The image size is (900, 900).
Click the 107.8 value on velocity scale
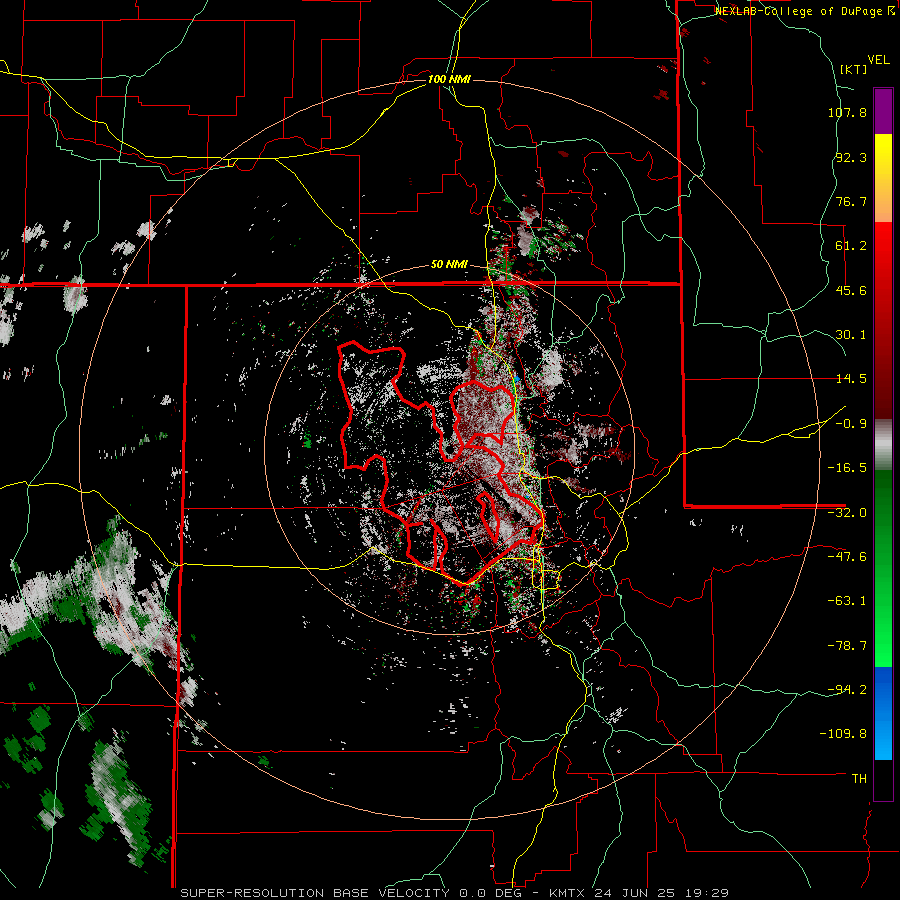click(847, 112)
